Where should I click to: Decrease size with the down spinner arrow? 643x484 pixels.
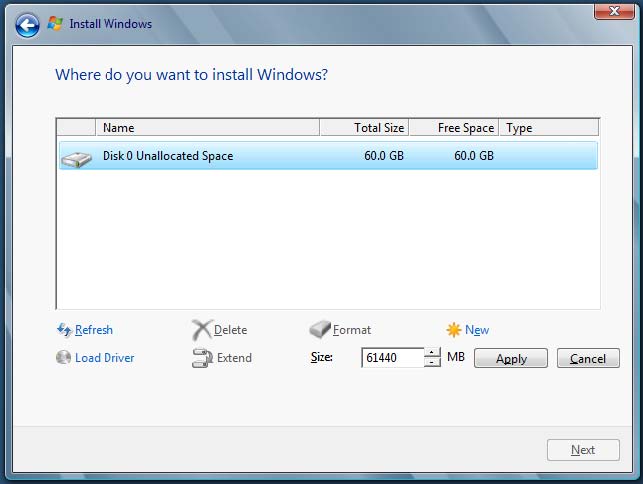click(x=432, y=363)
